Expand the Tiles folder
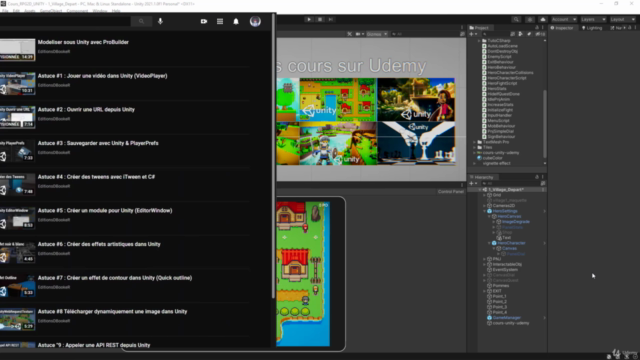 coord(475,147)
